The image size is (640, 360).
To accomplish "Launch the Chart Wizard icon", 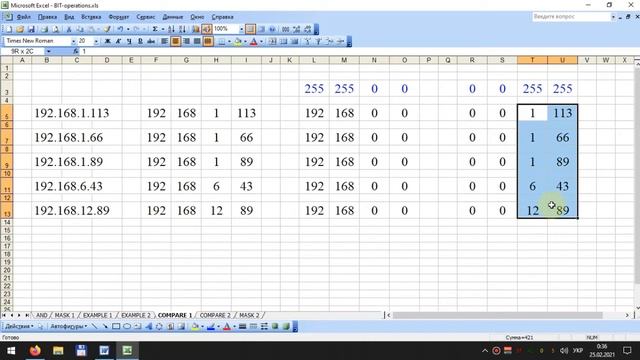I will click(x=196, y=29).
